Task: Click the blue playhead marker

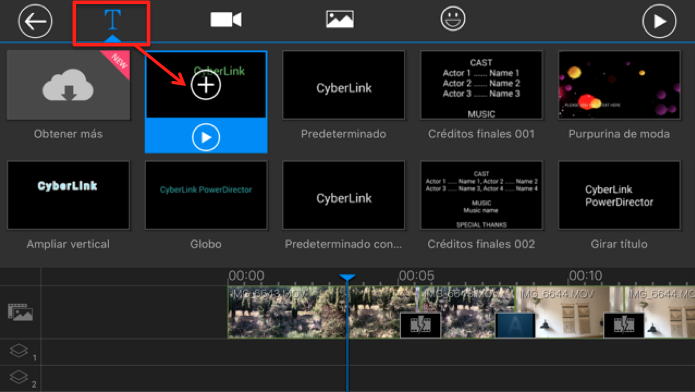Action: pos(347,278)
